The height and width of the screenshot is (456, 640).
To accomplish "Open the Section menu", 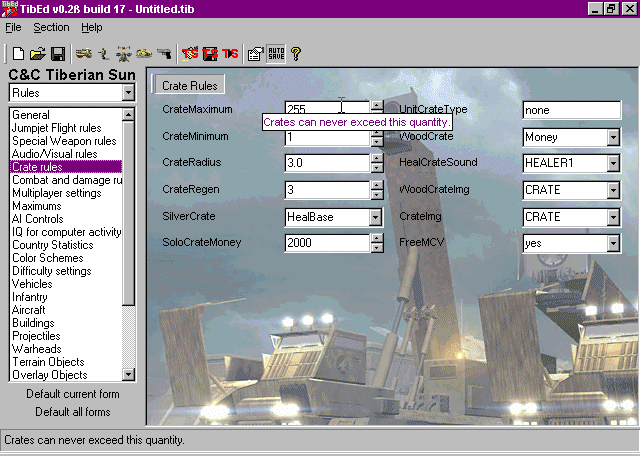I will pyautogui.click(x=51, y=28).
